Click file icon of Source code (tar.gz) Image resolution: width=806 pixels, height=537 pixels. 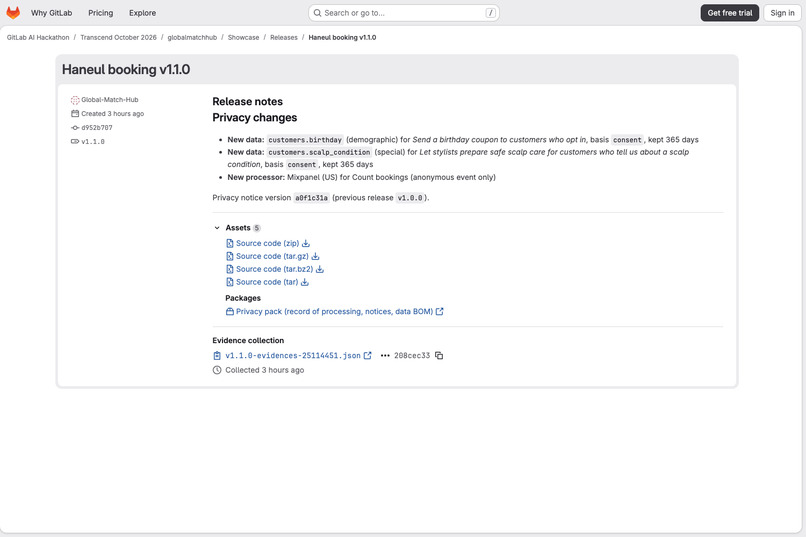(x=230, y=256)
